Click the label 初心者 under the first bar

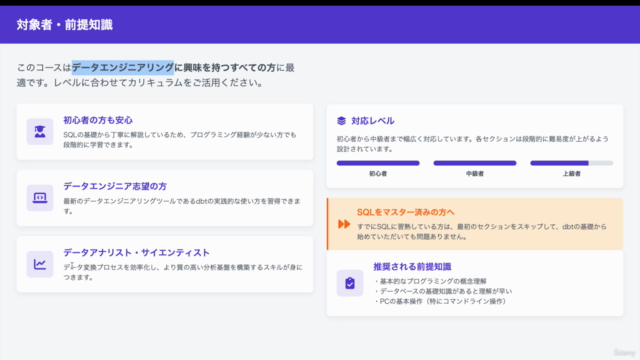pos(378,173)
